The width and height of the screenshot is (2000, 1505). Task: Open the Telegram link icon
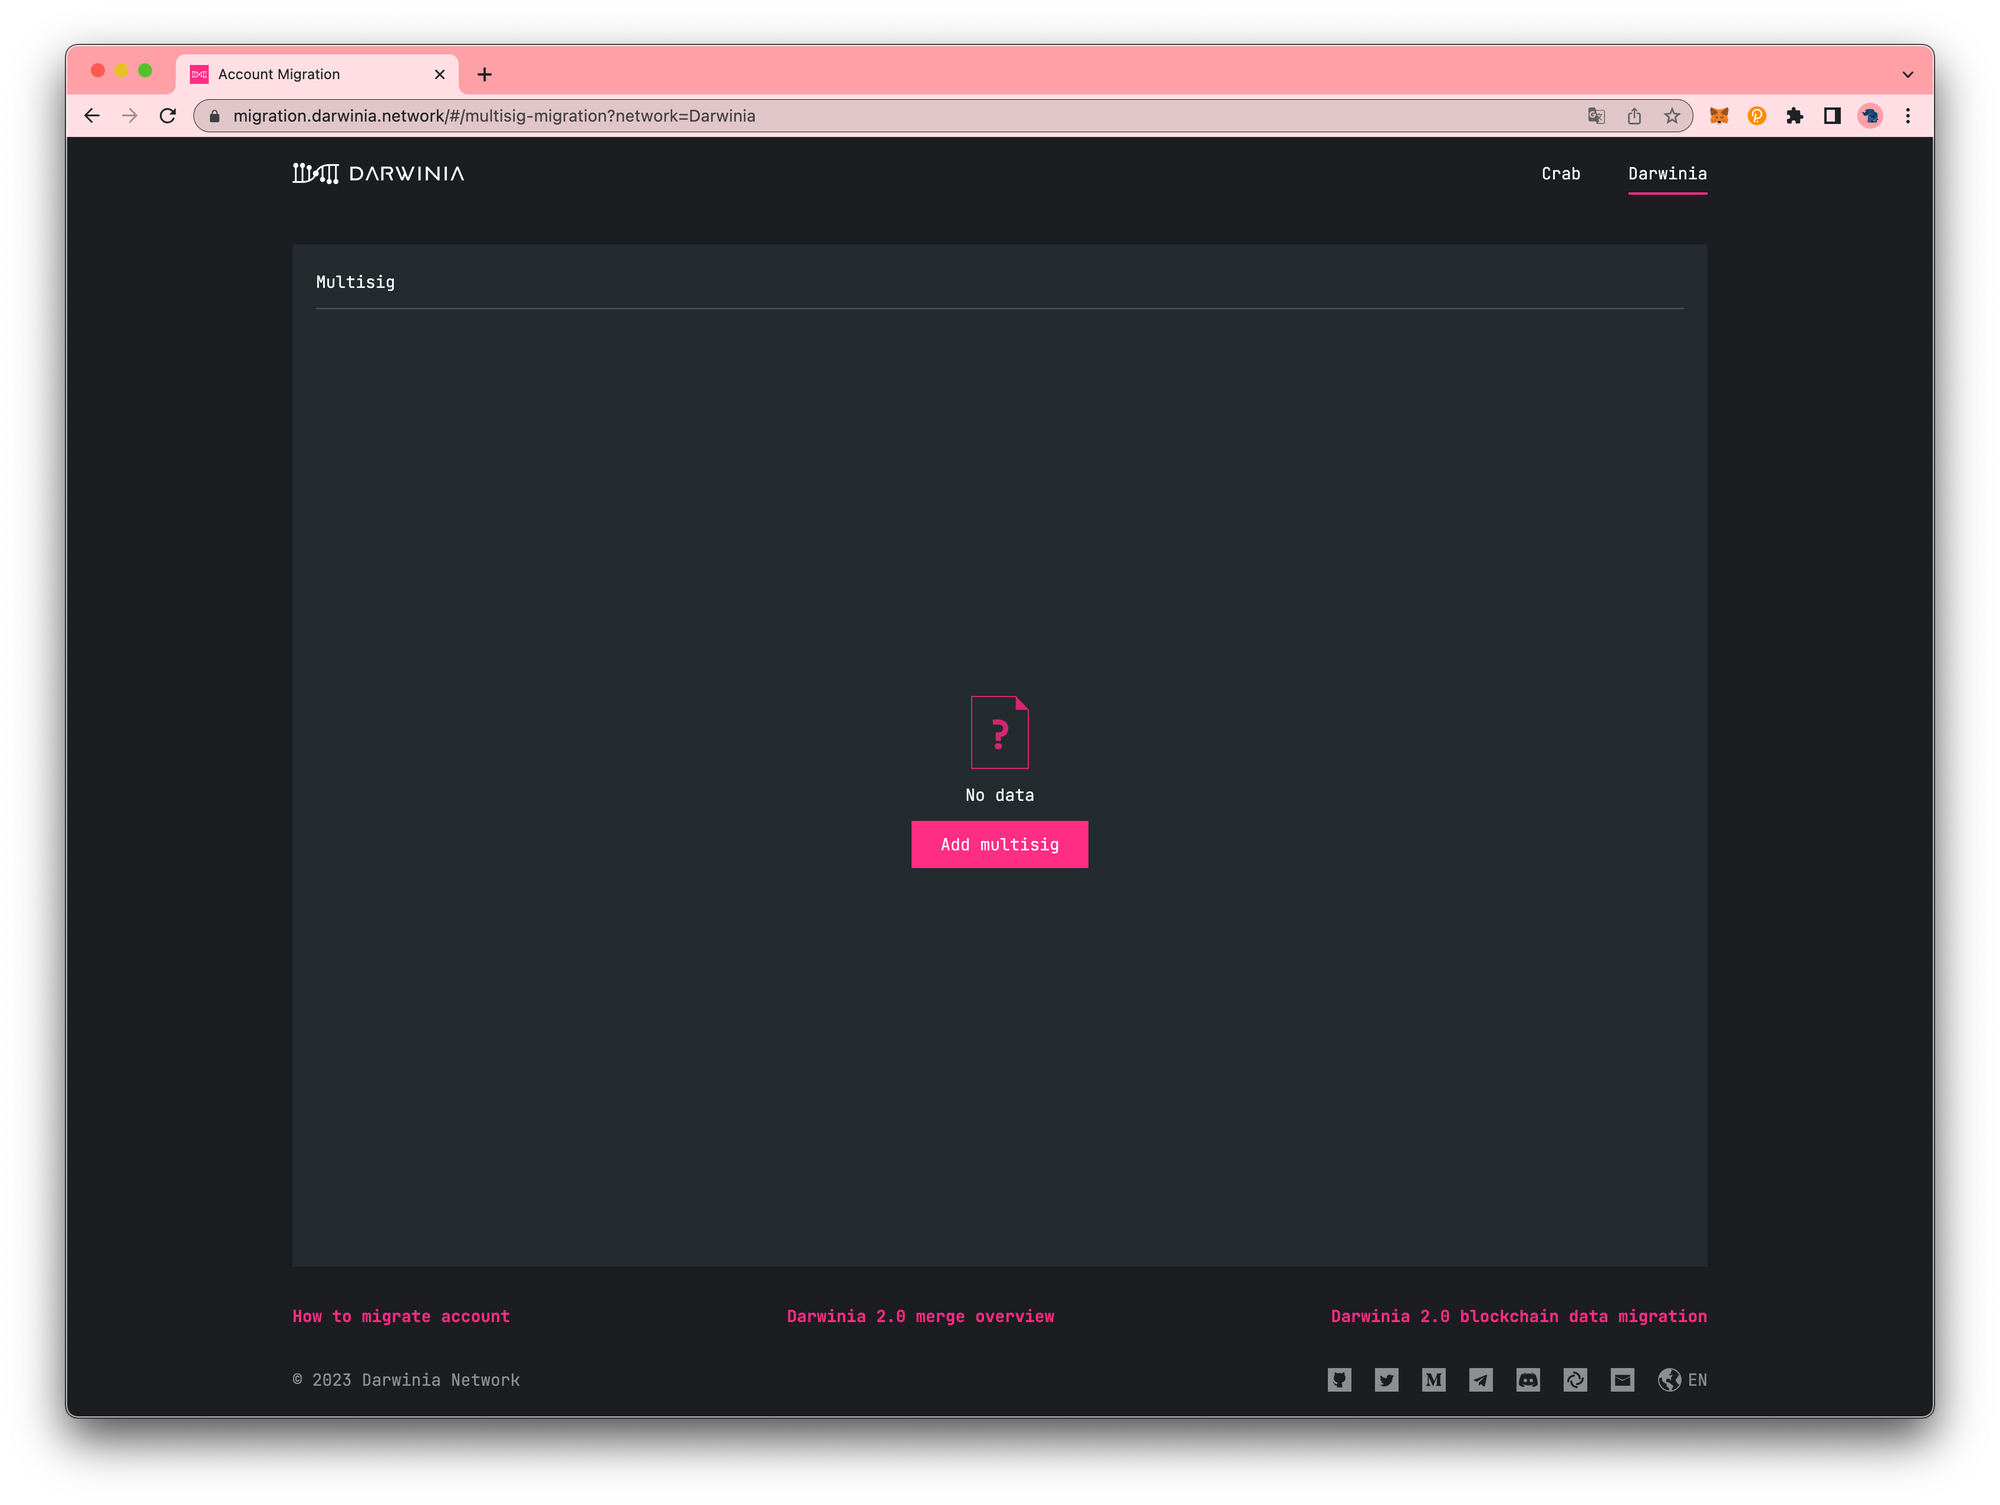tap(1480, 1380)
